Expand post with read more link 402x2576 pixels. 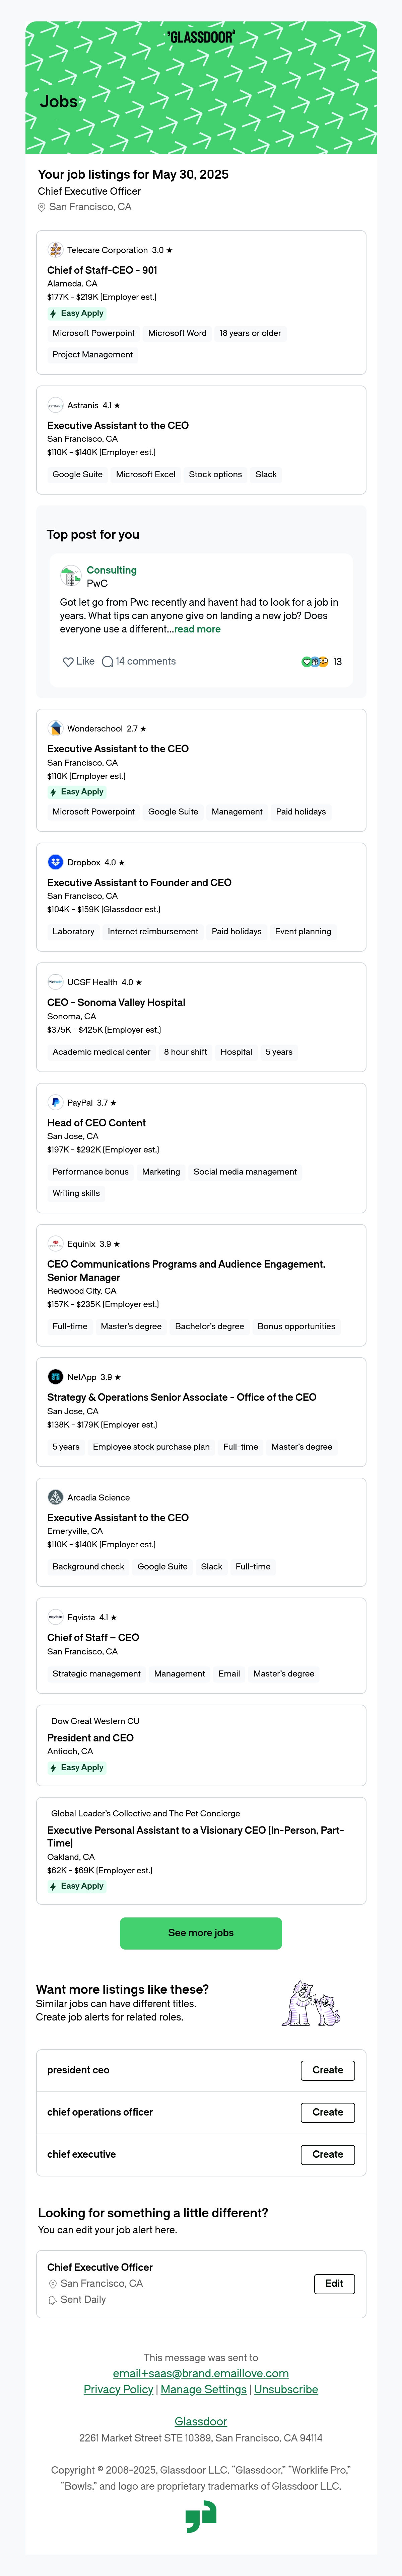coord(197,630)
